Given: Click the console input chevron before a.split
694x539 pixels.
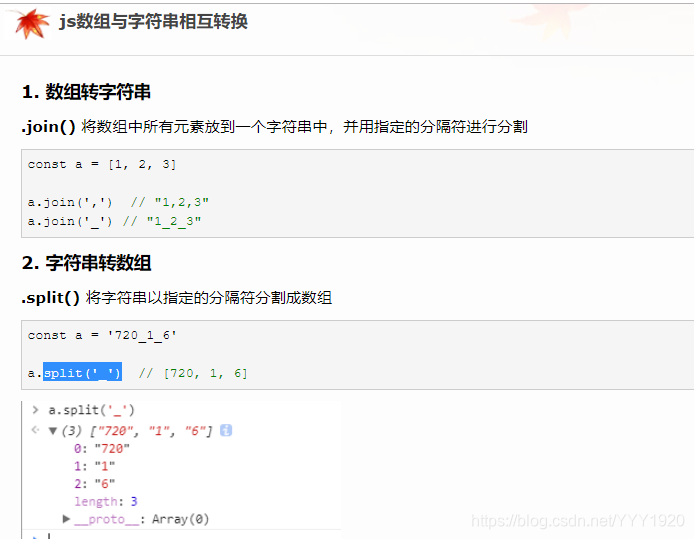Looking at the screenshot, I should 35,410.
